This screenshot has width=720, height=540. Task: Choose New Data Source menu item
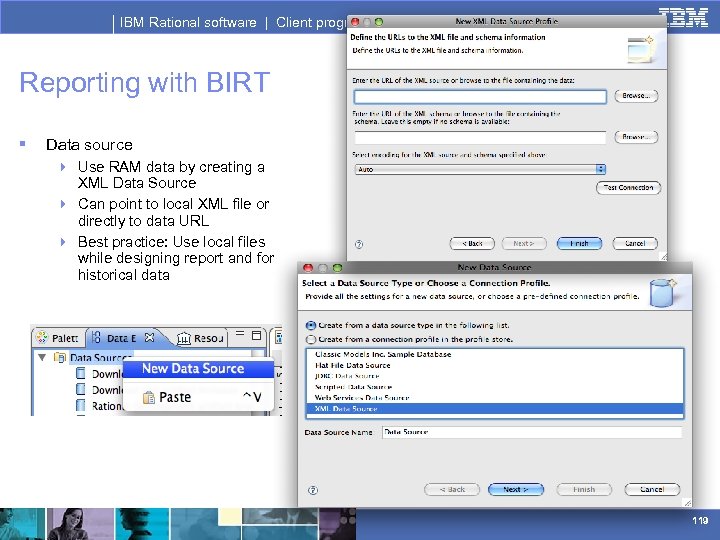click(x=198, y=369)
